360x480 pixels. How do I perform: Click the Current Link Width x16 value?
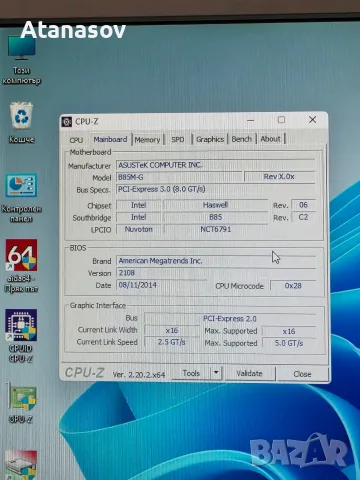point(172,330)
